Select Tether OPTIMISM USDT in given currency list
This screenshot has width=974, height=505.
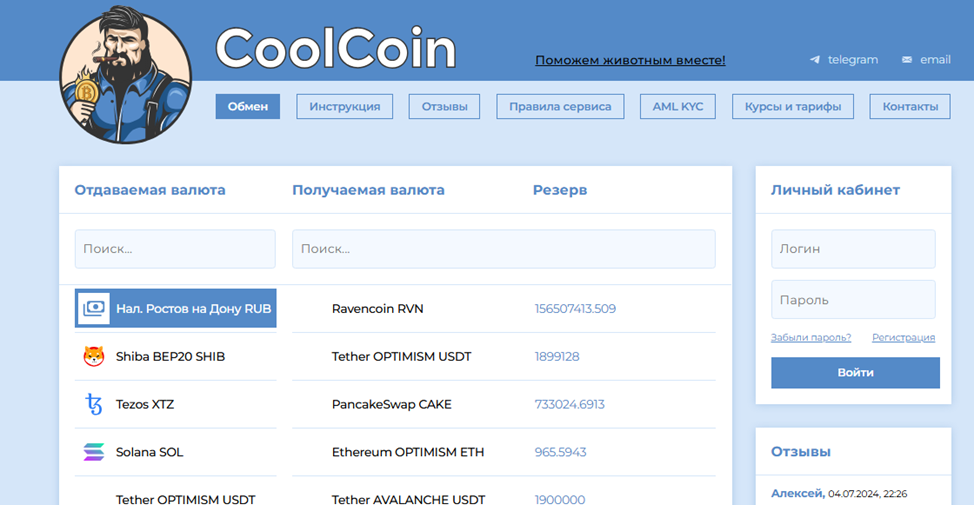point(185,499)
